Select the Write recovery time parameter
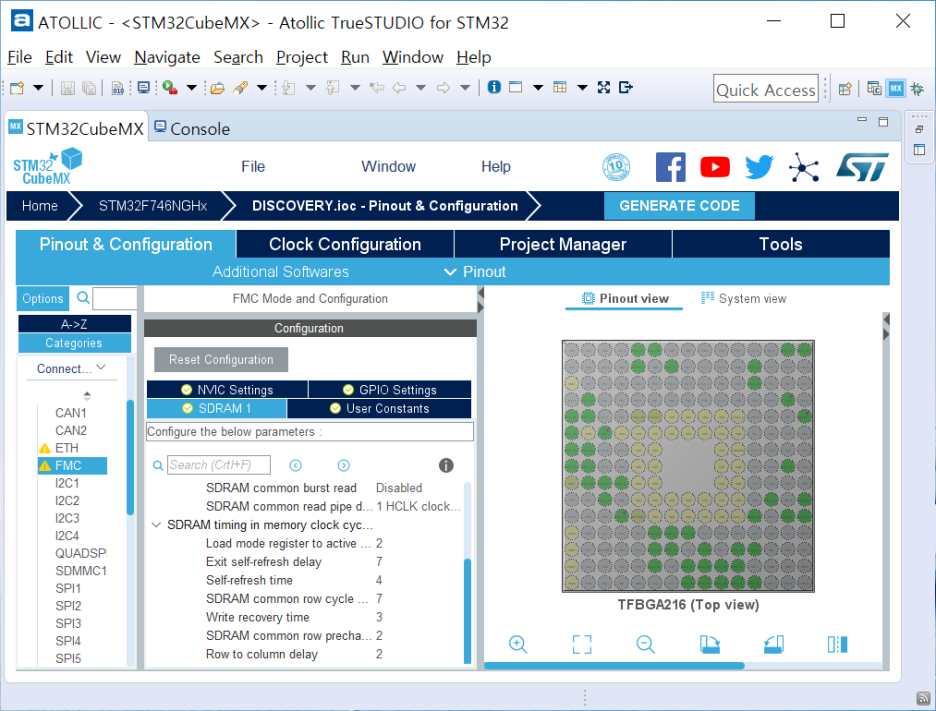936x711 pixels. pos(257,617)
